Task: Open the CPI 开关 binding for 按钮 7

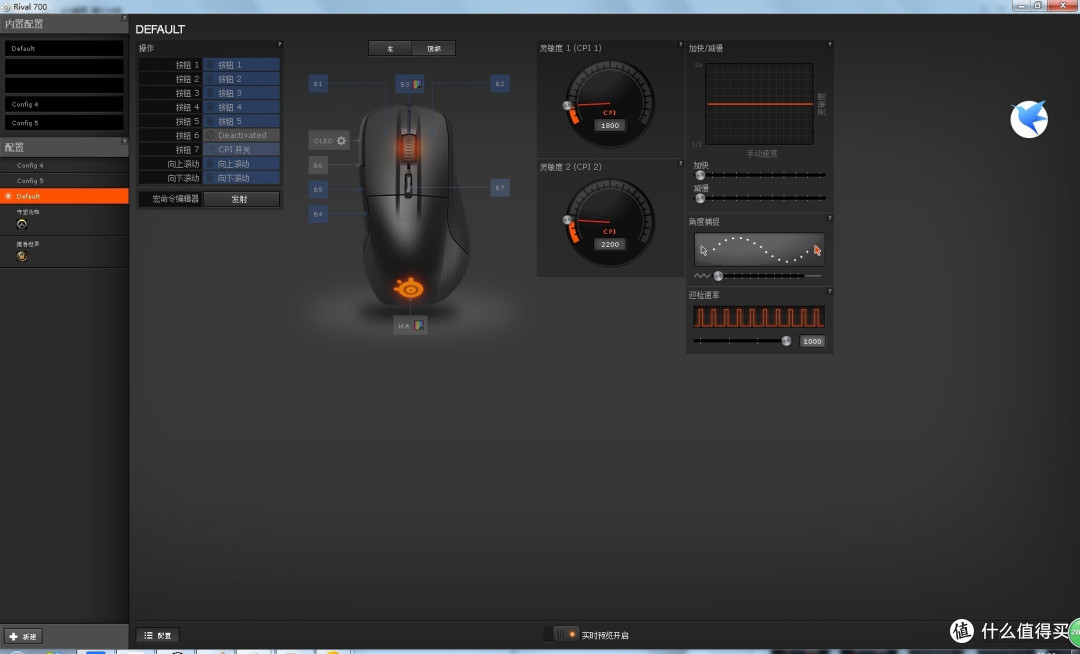Action: 241,149
